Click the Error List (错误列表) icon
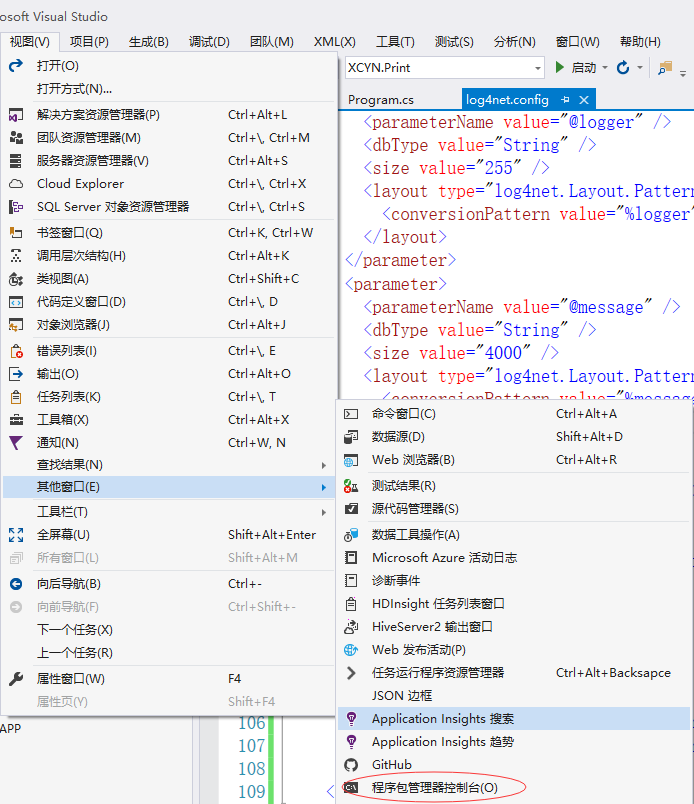The height and width of the screenshot is (804, 694). (x=16, y=351)
